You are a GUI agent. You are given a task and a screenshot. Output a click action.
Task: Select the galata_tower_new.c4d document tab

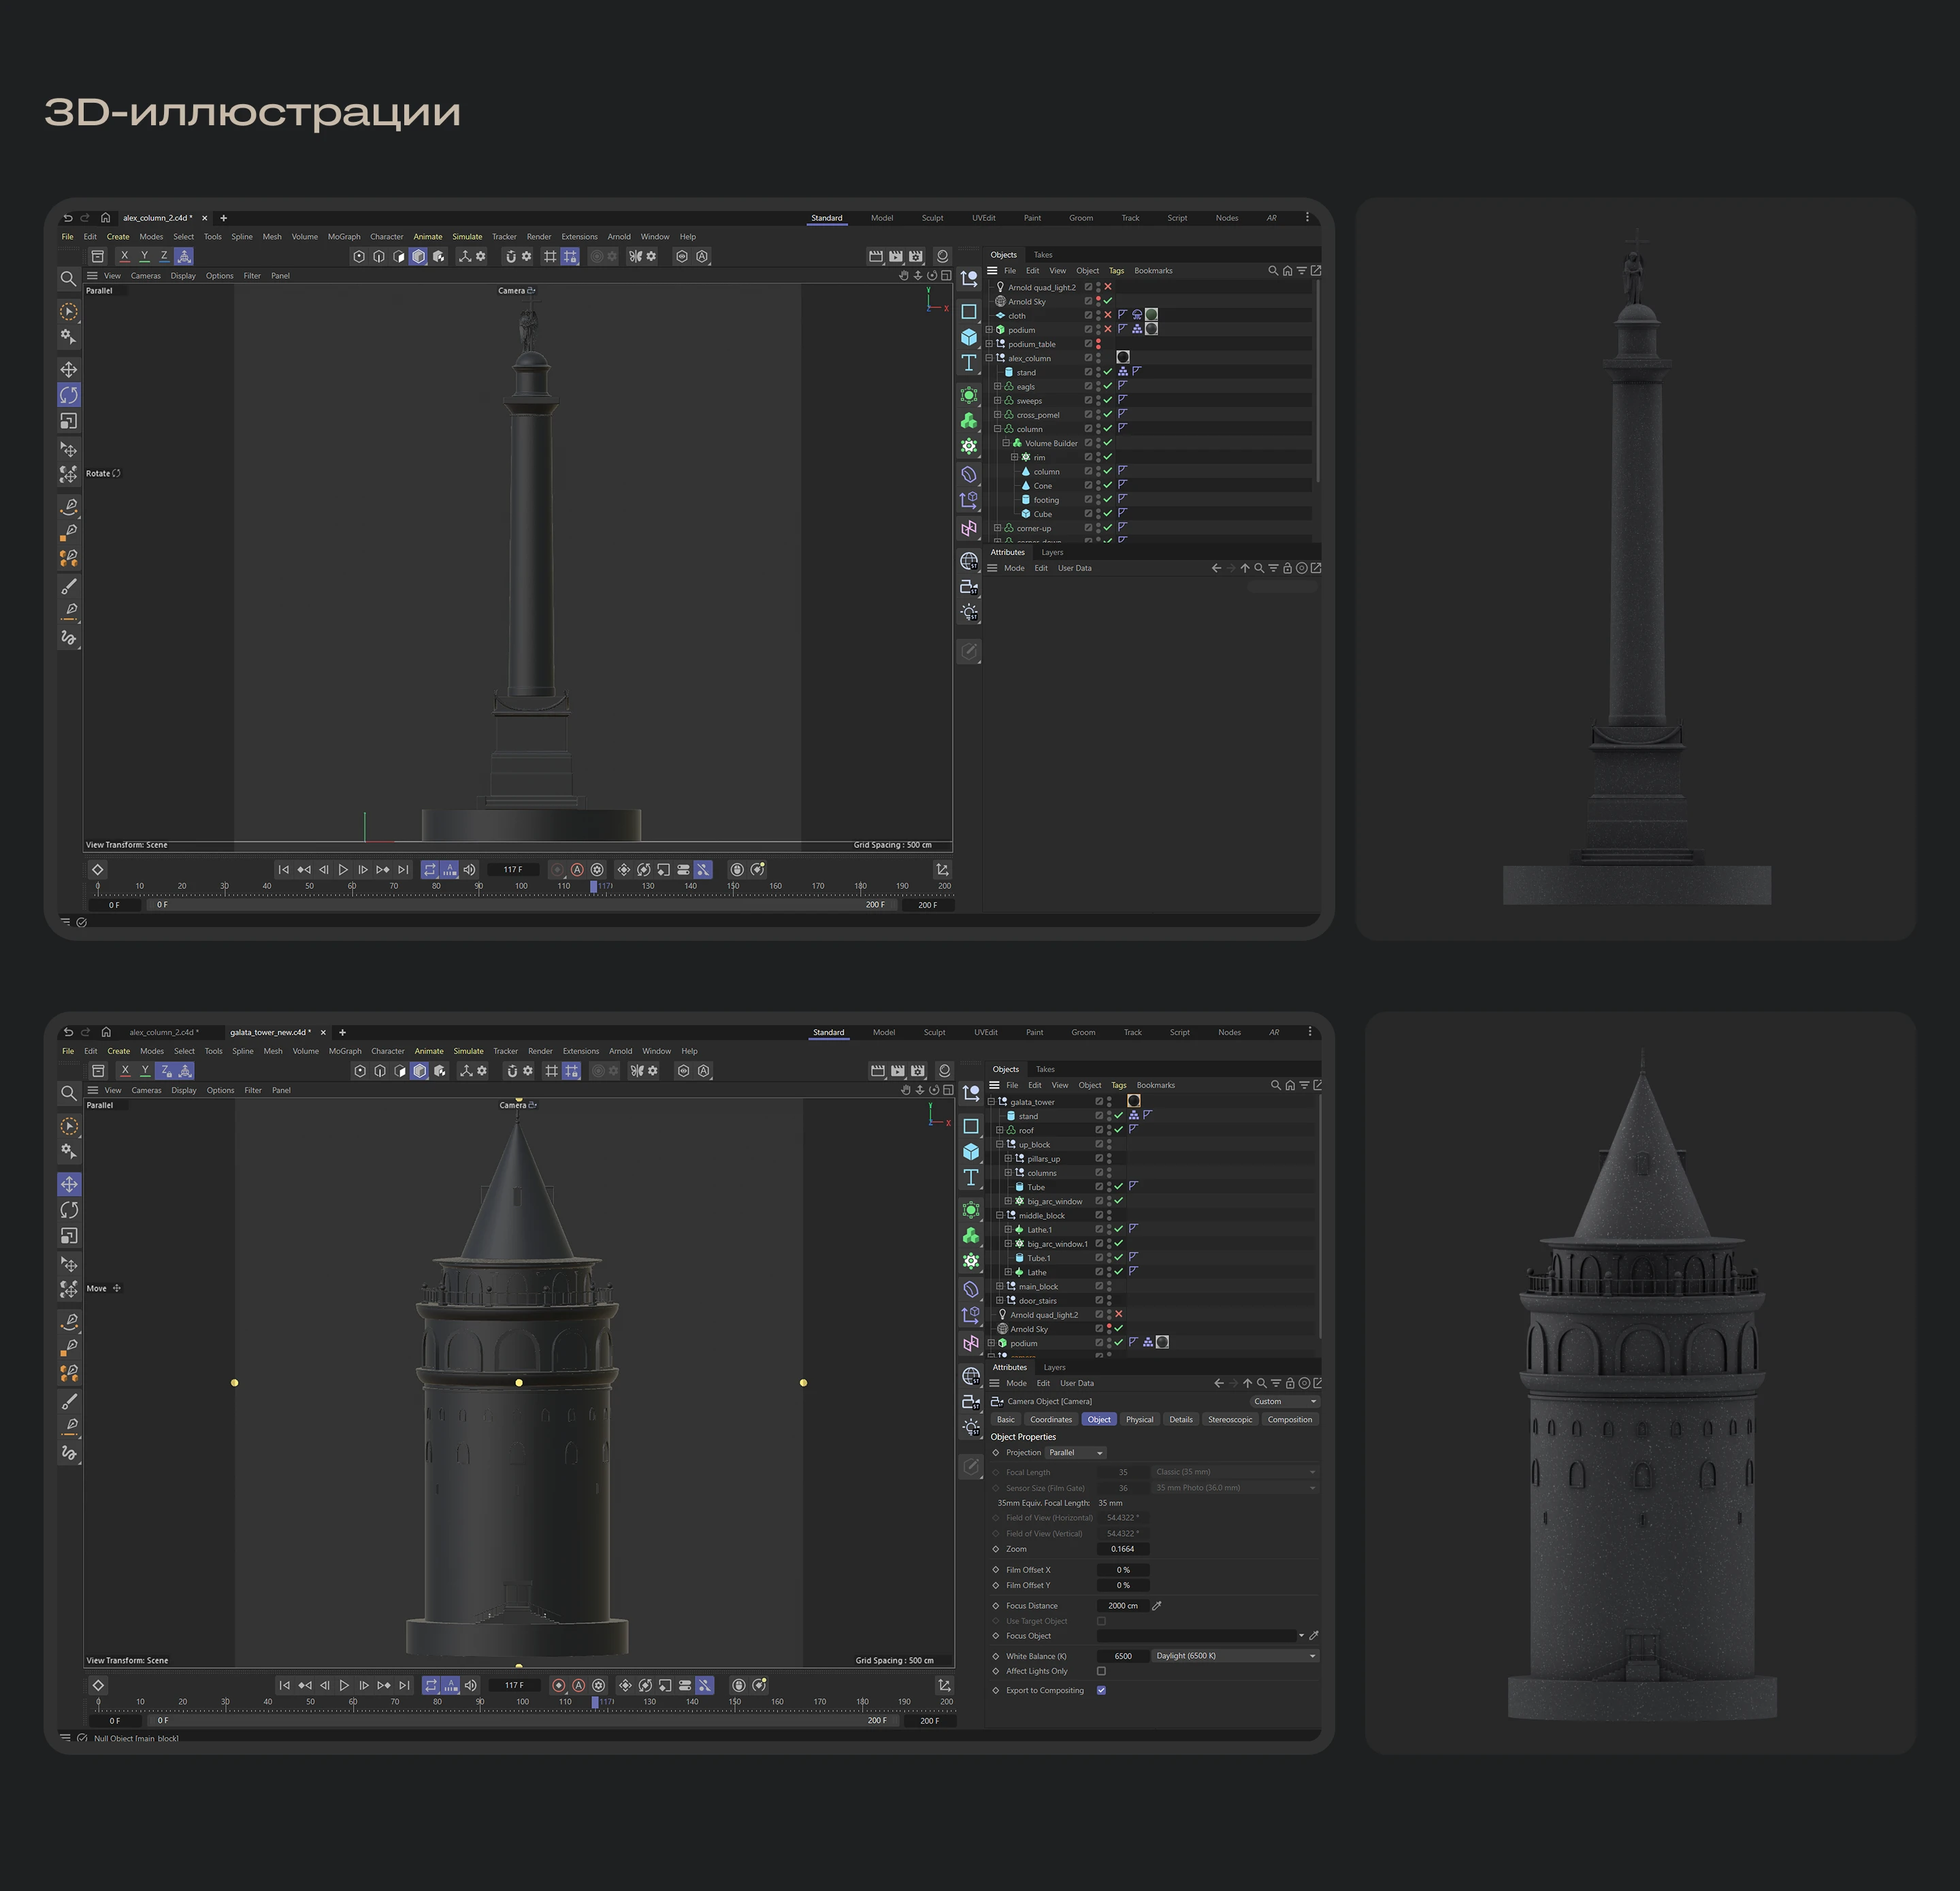coord(270,1032)
